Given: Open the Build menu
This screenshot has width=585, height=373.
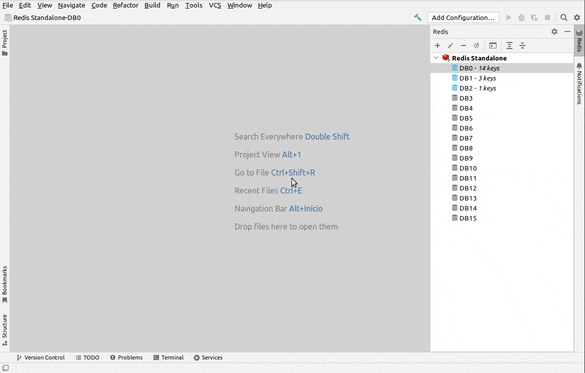Looking at the screenshot, I should pos(152,5).
